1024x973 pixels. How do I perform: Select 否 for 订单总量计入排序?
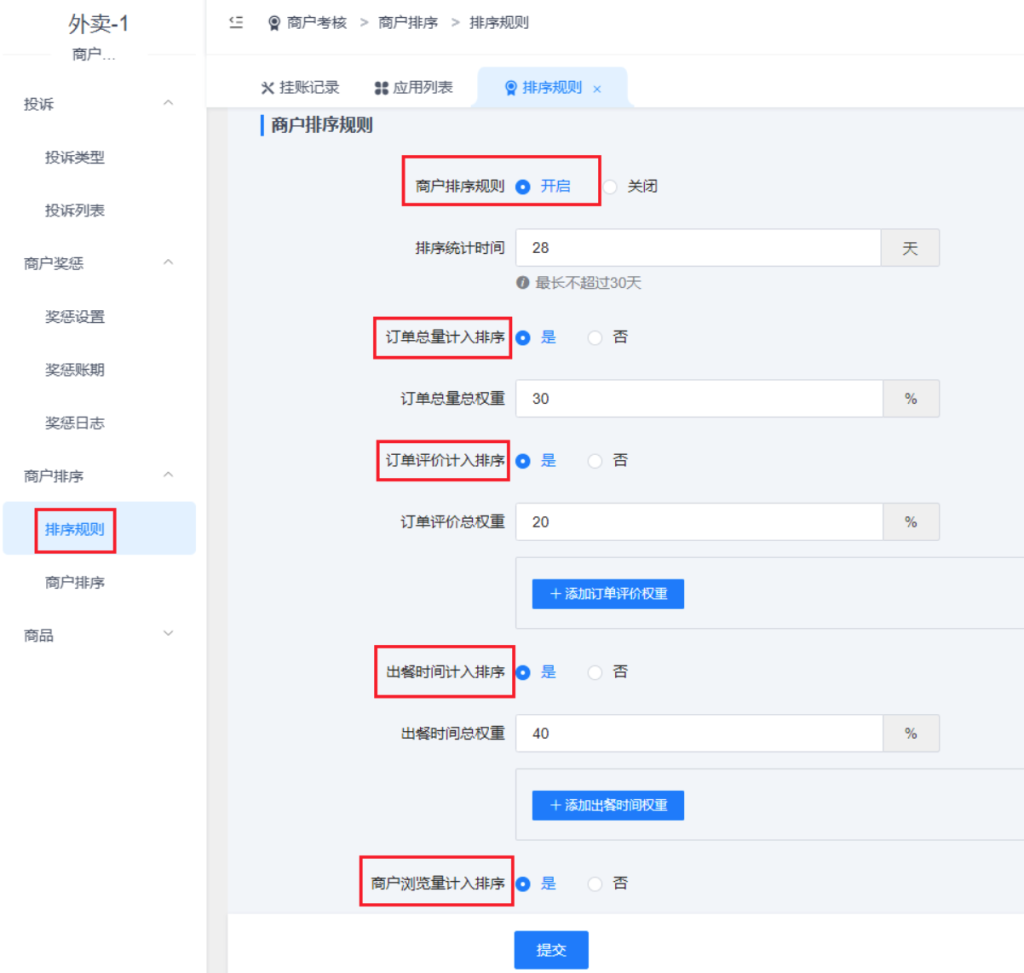pyautogui.click(x=596, y=338)
